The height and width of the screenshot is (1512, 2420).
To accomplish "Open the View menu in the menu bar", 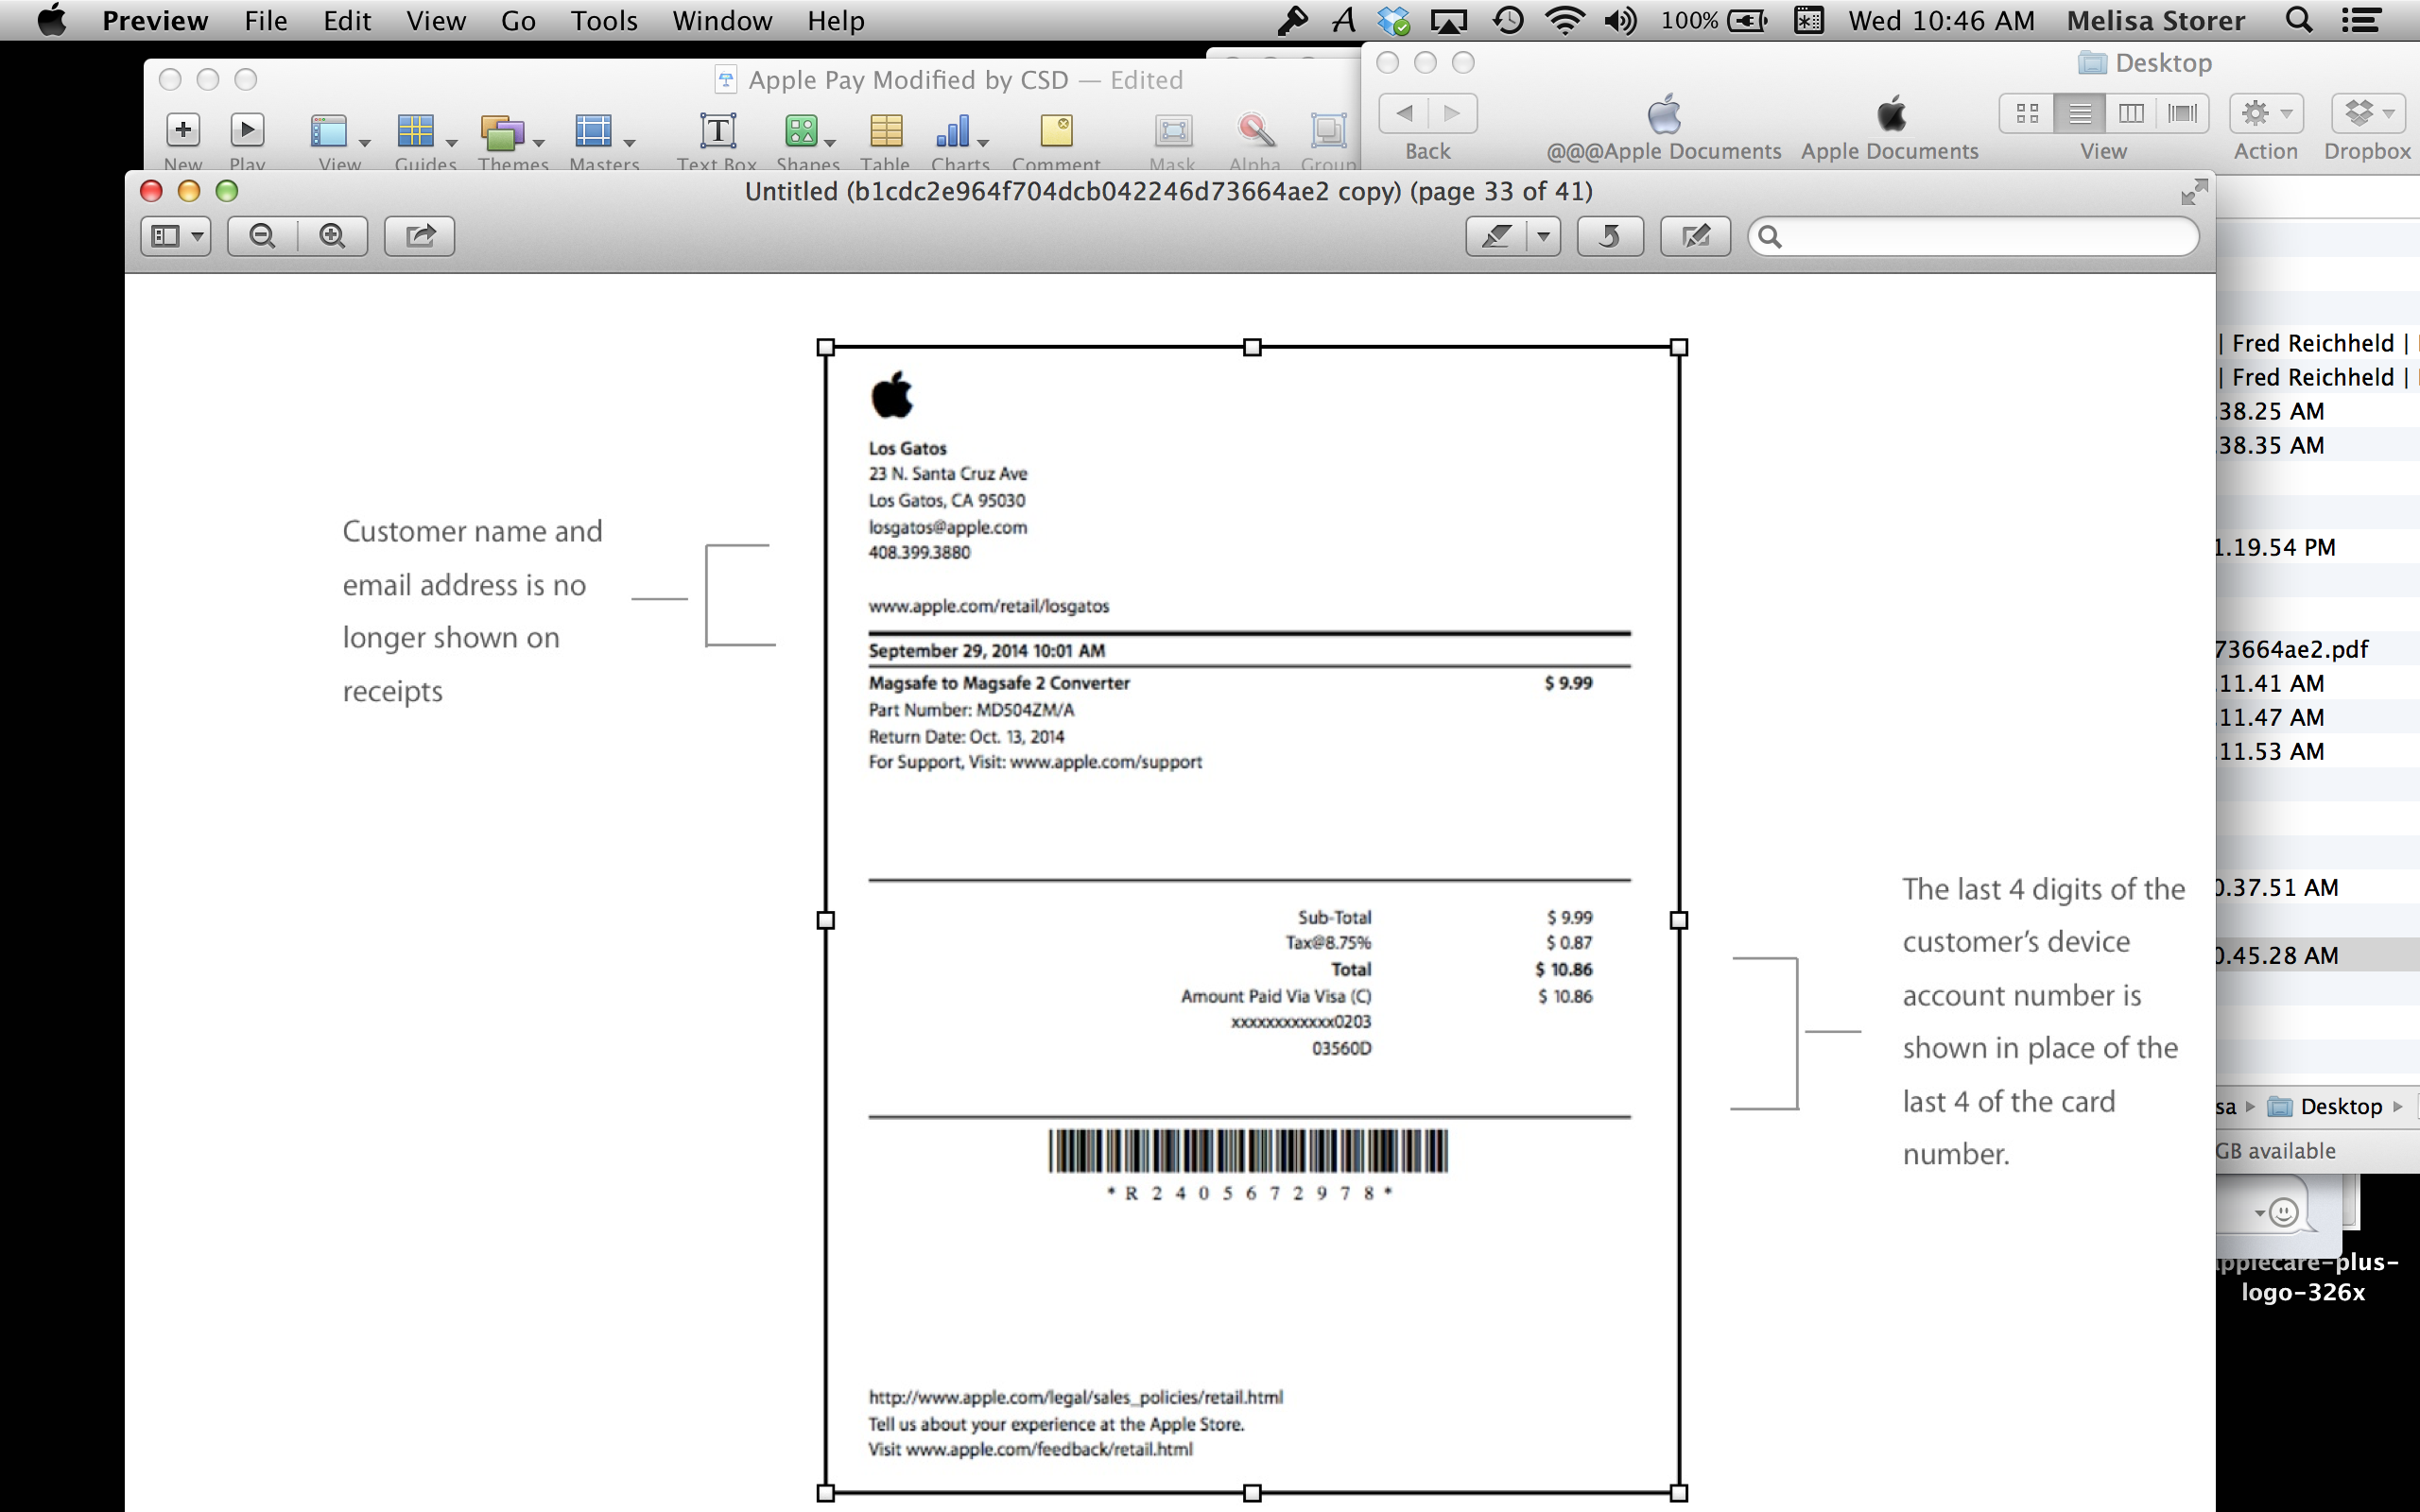I will coord(436,20).
